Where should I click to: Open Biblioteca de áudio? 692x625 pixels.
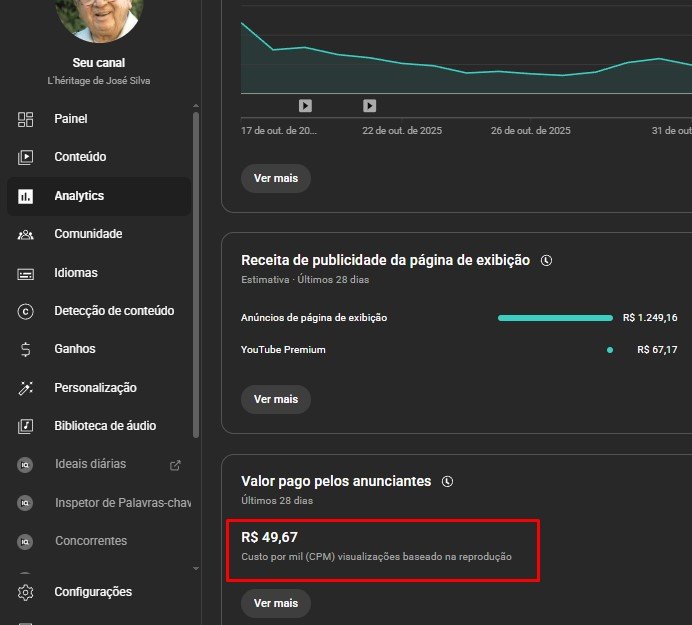pos(99,426)
